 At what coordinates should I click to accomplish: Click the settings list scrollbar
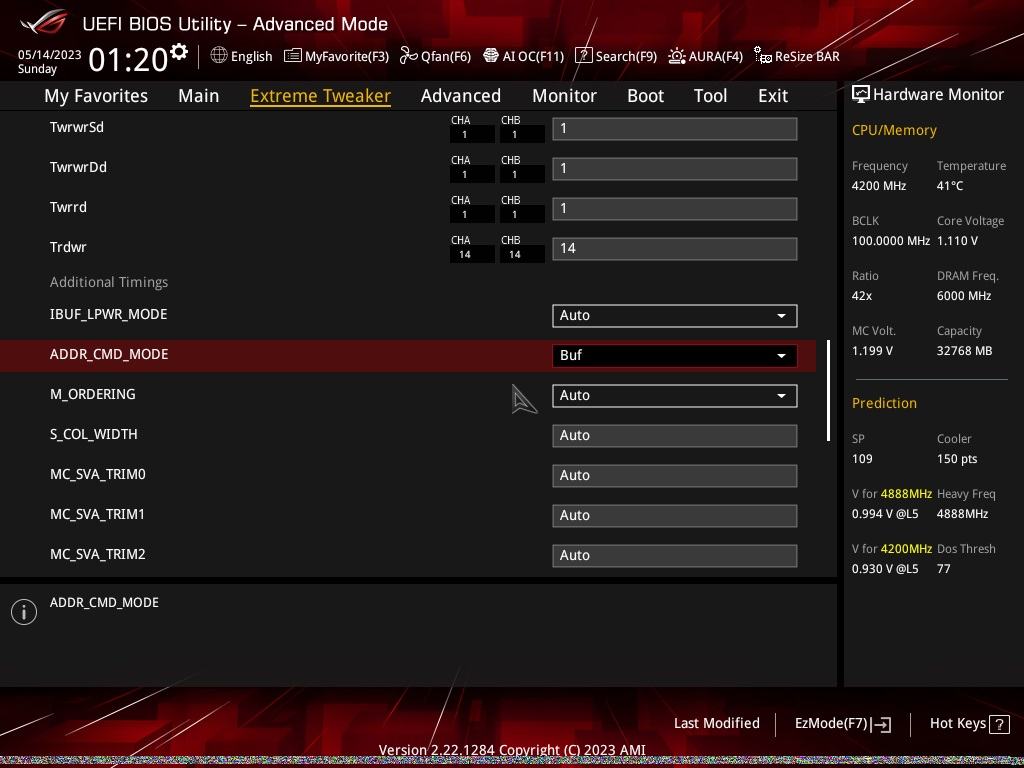point(829,391)
